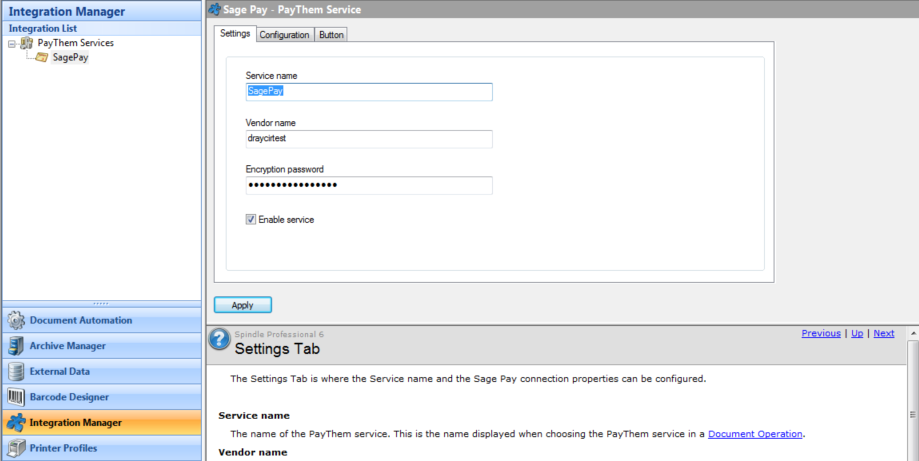Follow the Next help link
This screenshot has width=919, height=461.
tap(884, 333)
